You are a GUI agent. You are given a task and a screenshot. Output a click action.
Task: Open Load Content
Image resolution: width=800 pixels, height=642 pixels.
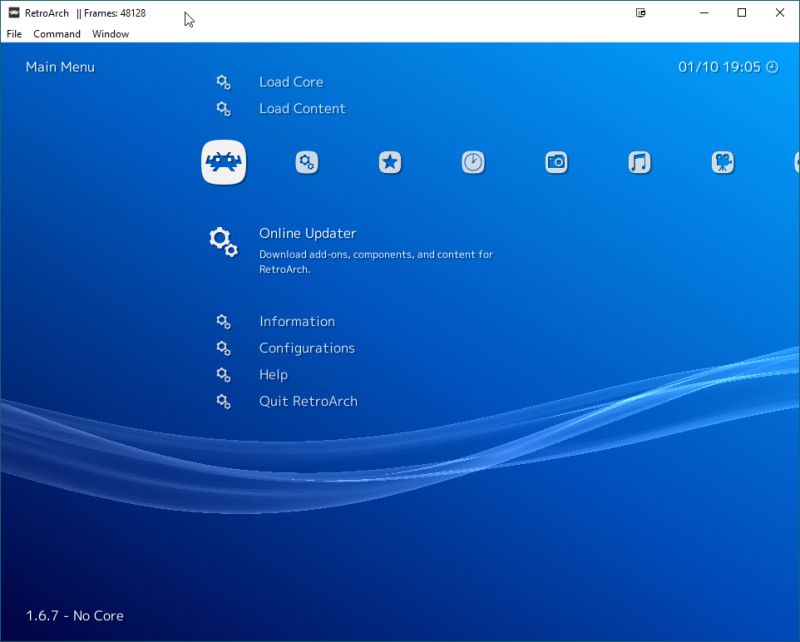click(x=302, y=108)
